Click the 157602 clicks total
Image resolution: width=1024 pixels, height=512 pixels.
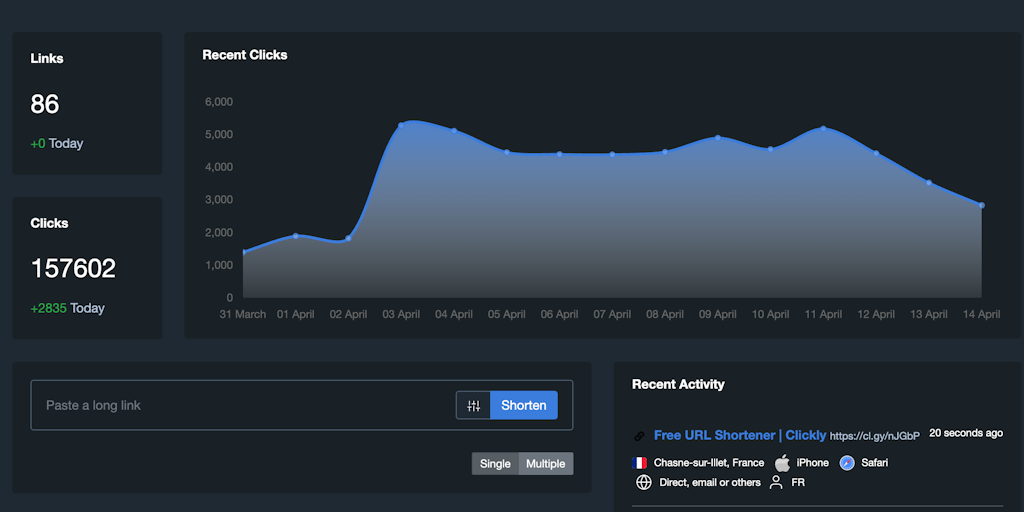point(73,269)
